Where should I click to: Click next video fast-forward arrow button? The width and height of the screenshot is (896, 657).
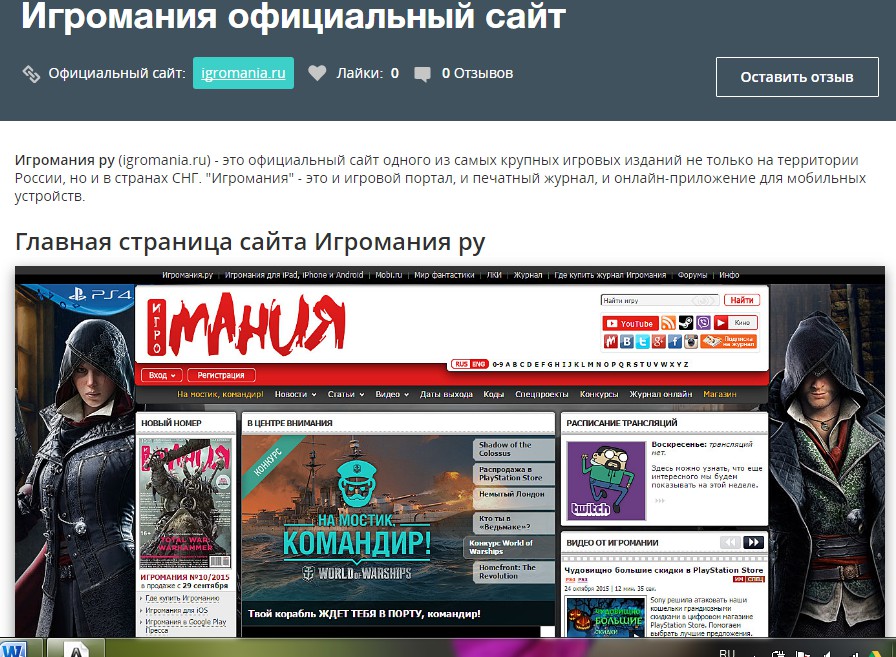pyautogui.click(x=753, y=542)
